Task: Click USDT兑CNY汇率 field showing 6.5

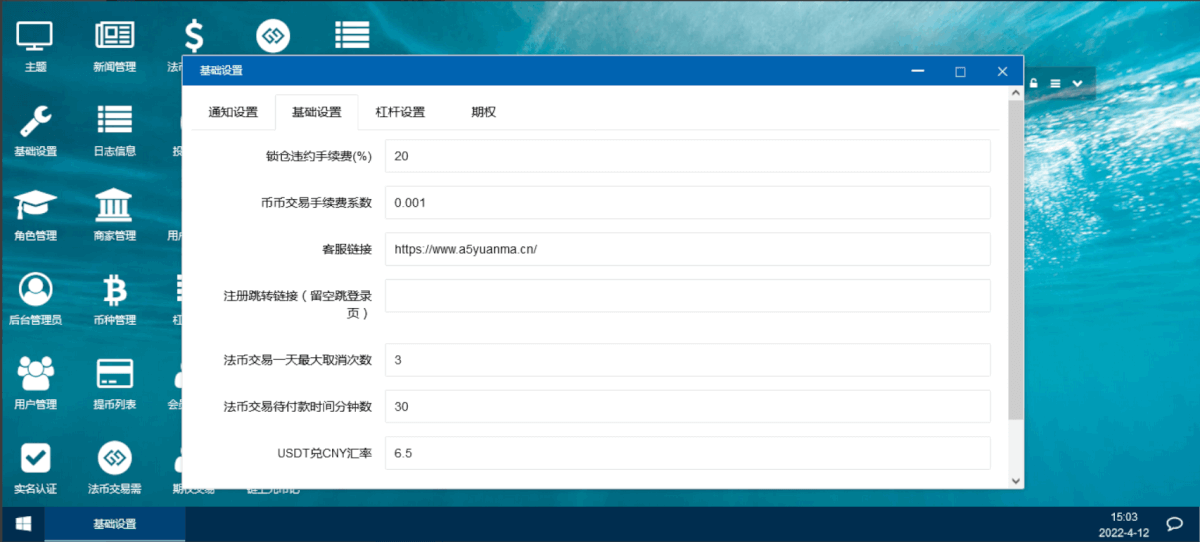Action: tap(687, 453)
